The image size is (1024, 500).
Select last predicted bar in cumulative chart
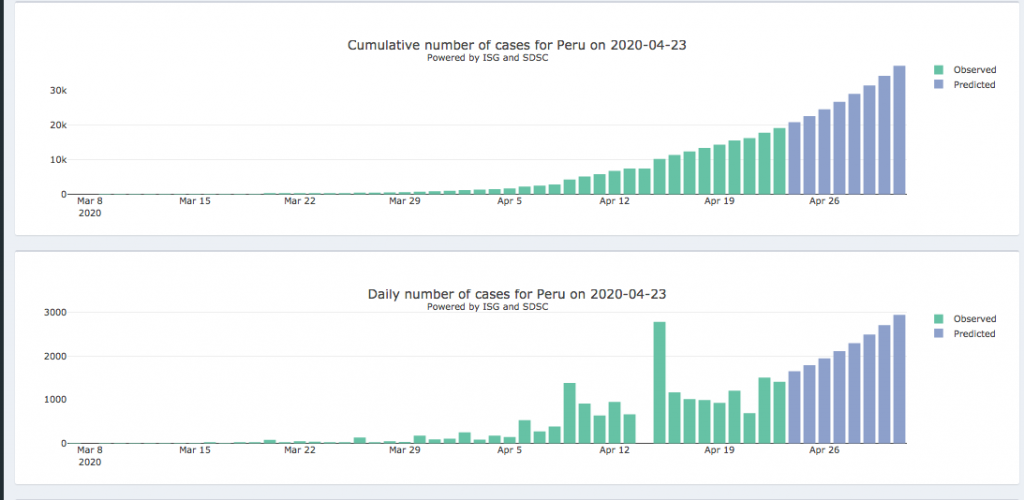899,130
